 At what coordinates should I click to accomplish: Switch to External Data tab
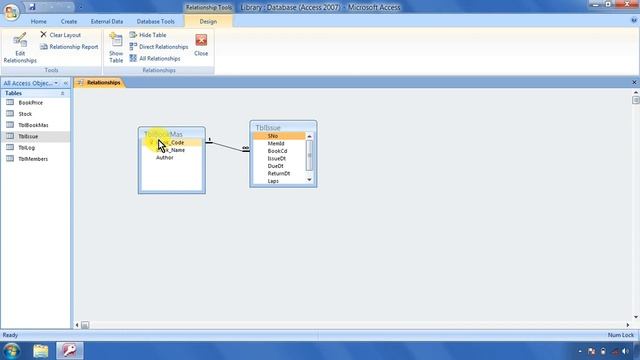coord(107,21)
